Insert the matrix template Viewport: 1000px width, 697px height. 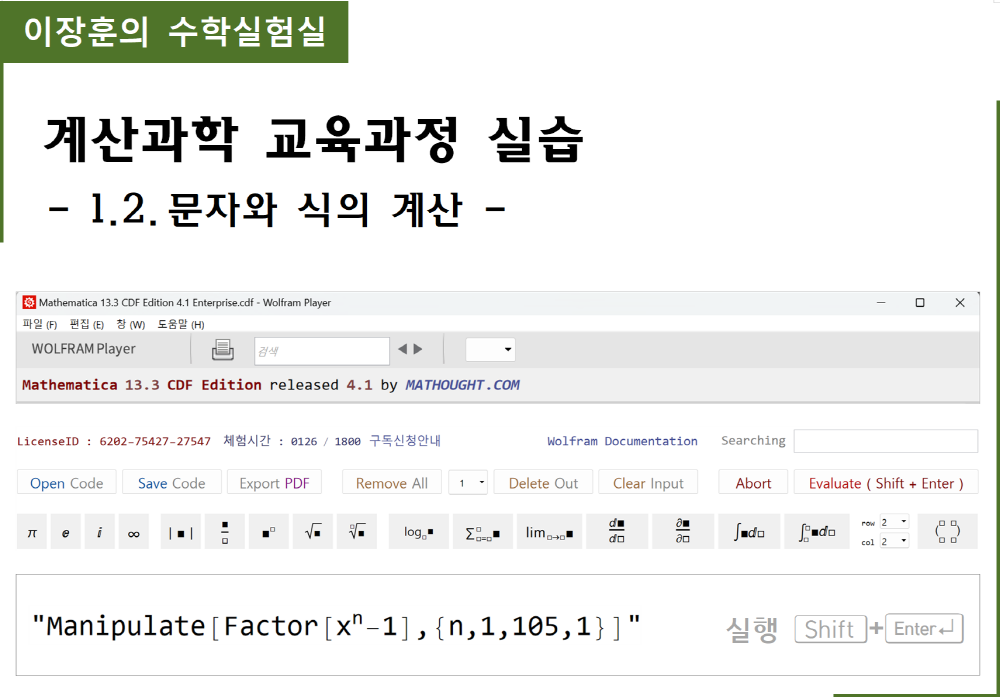pos(947,532)
